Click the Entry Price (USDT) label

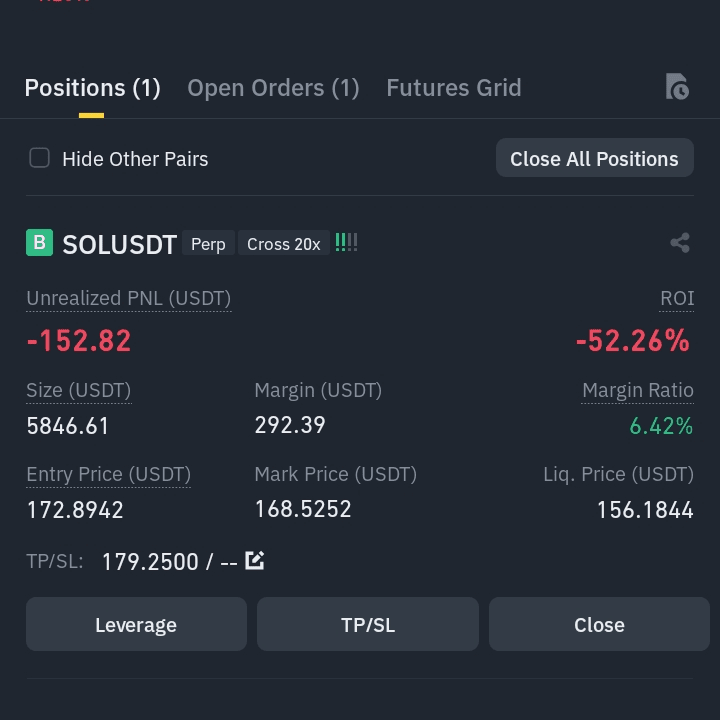coord(108,474)
